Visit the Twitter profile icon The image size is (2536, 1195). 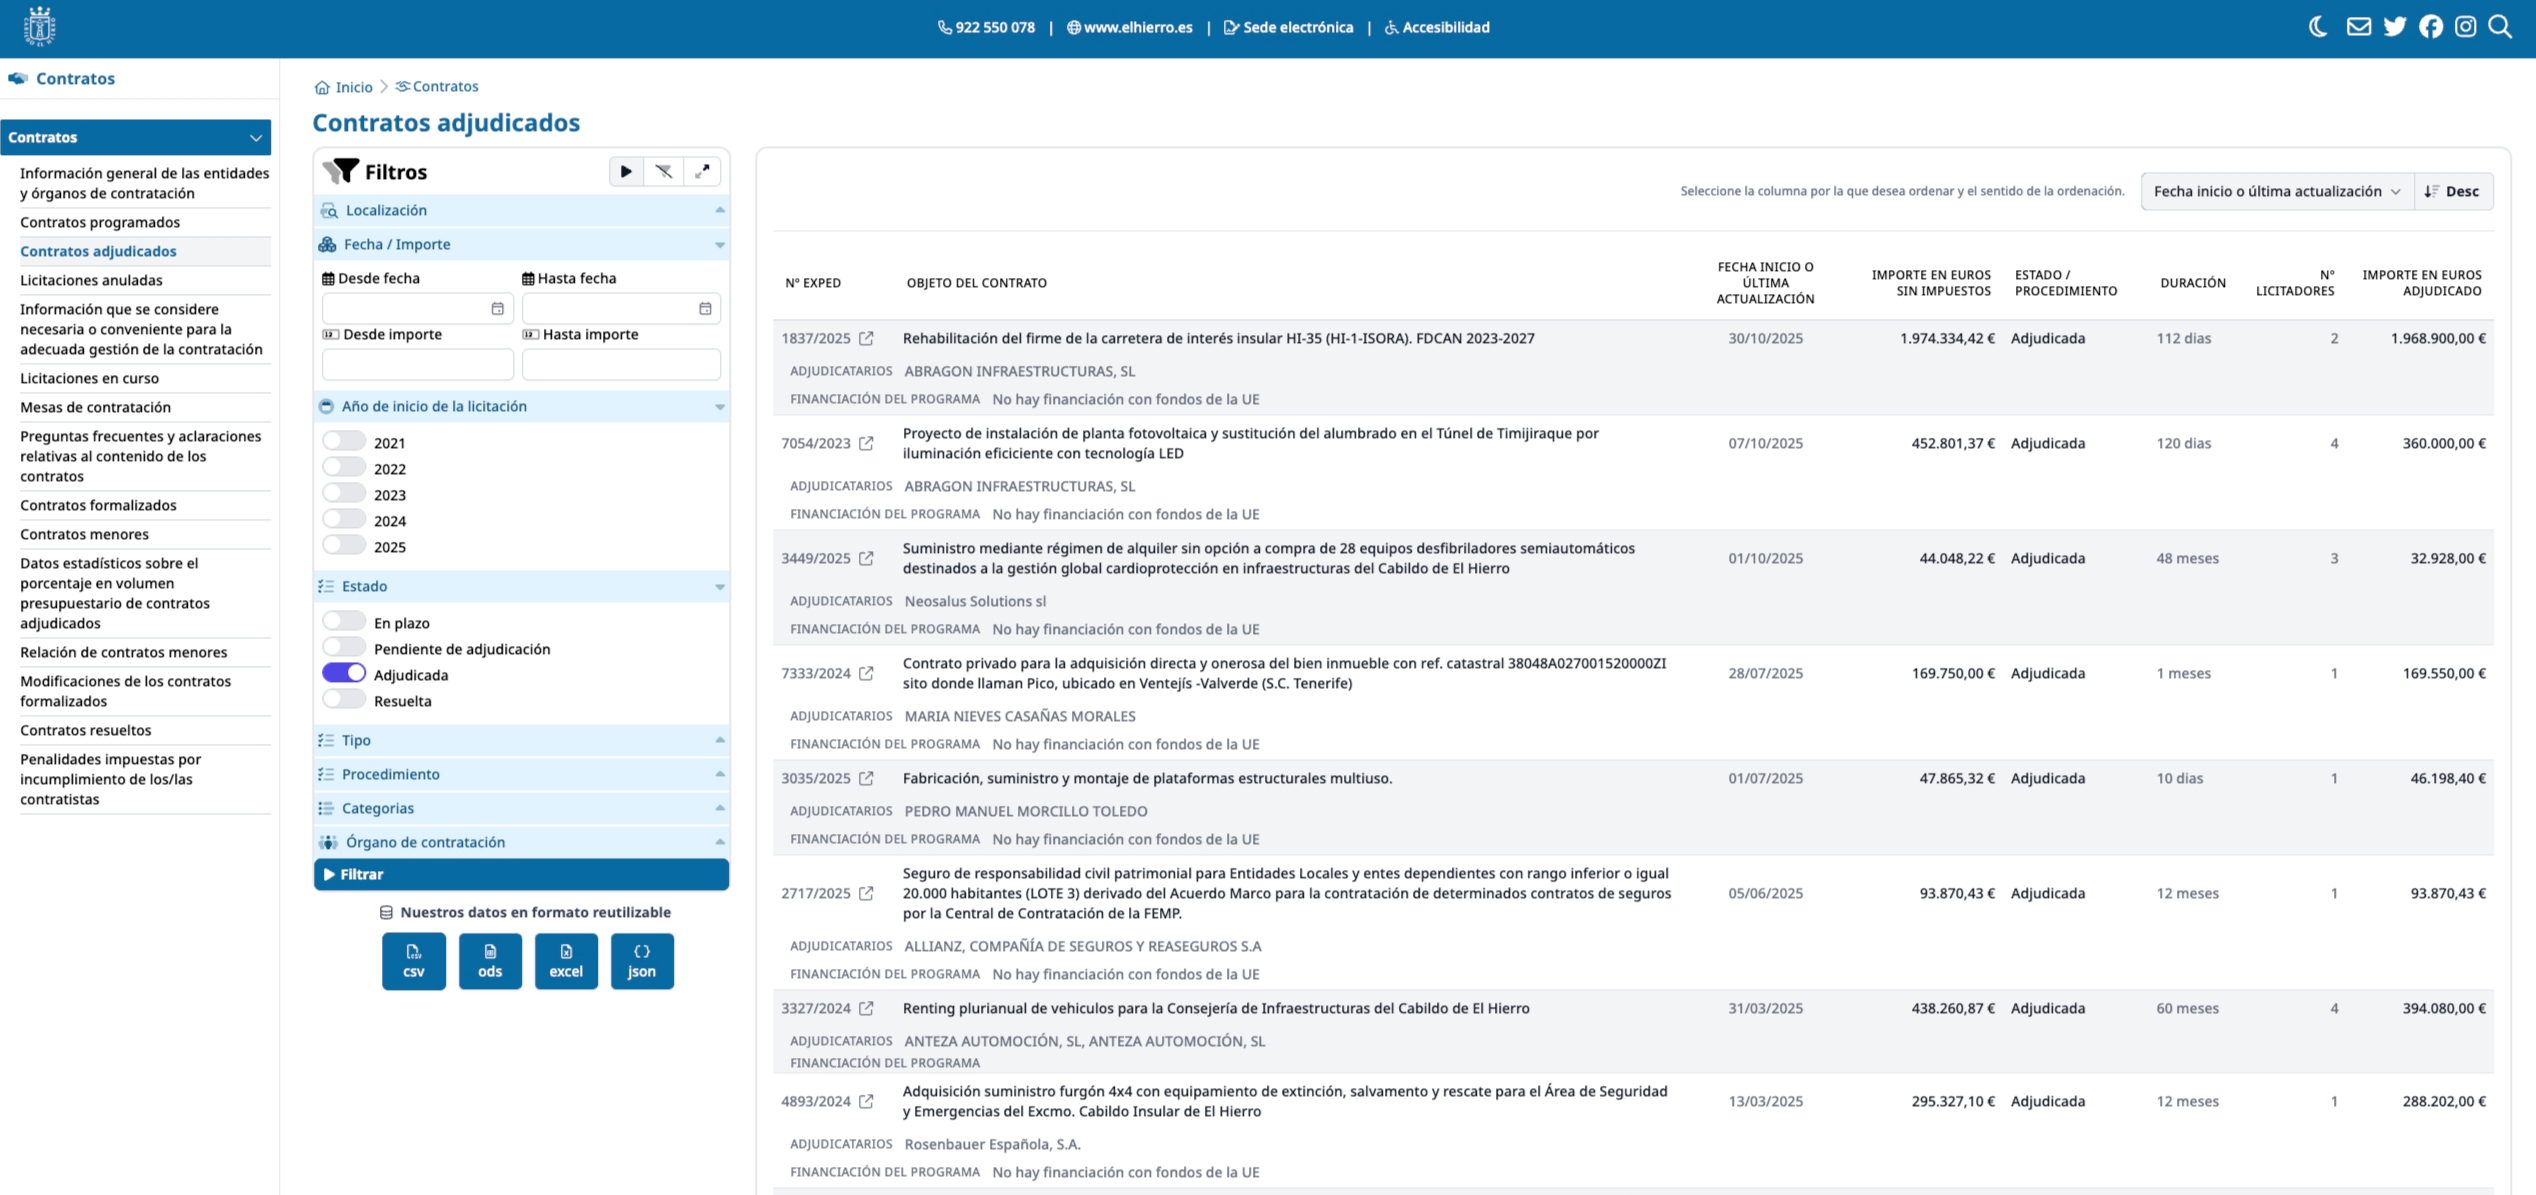coord(2395,26)
